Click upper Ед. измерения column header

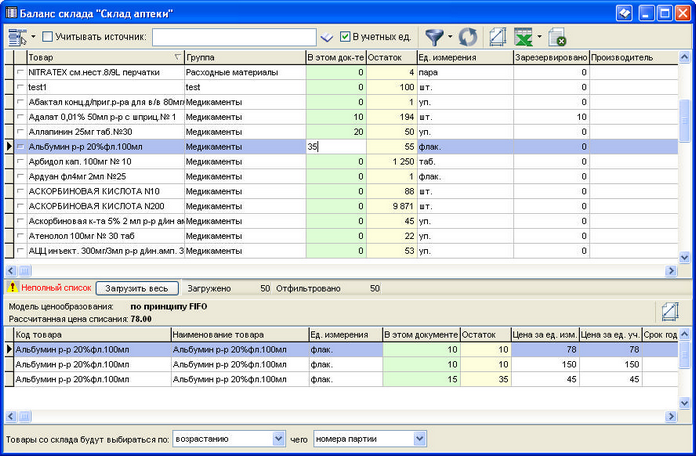pos(465,57)
